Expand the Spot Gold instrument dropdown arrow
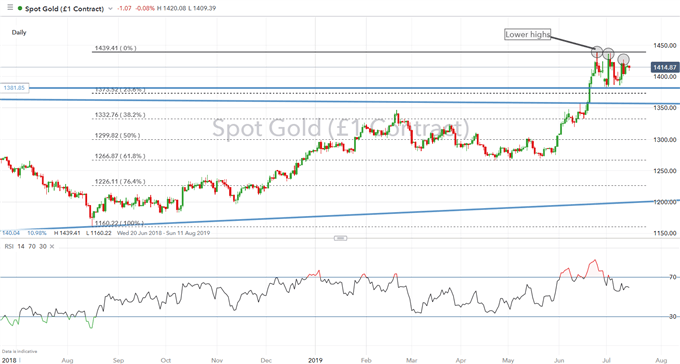680x364 pixels. pos(111,9)
